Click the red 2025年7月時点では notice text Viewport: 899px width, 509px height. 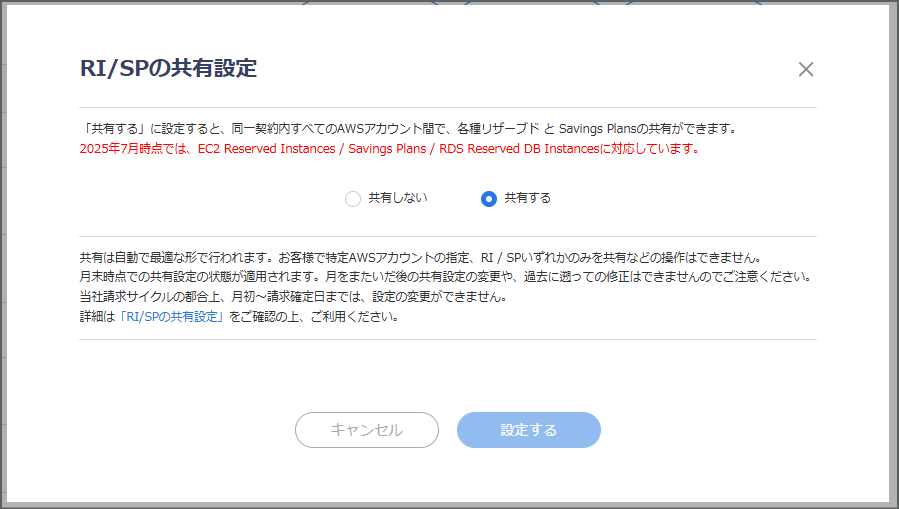click(136, 149)
